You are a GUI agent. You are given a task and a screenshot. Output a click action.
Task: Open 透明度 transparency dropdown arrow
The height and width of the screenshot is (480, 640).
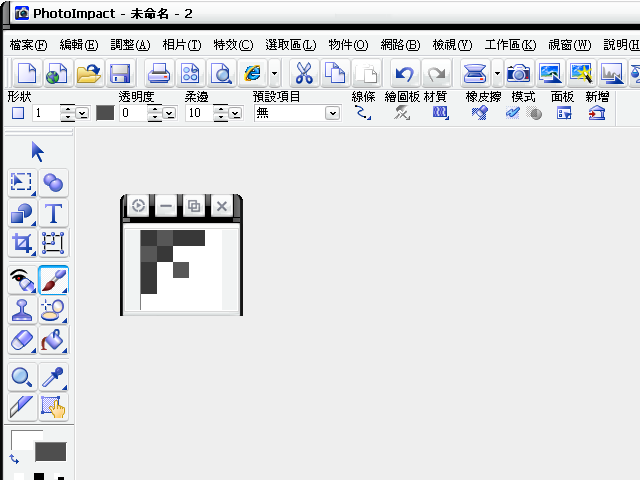coord(169,113)
